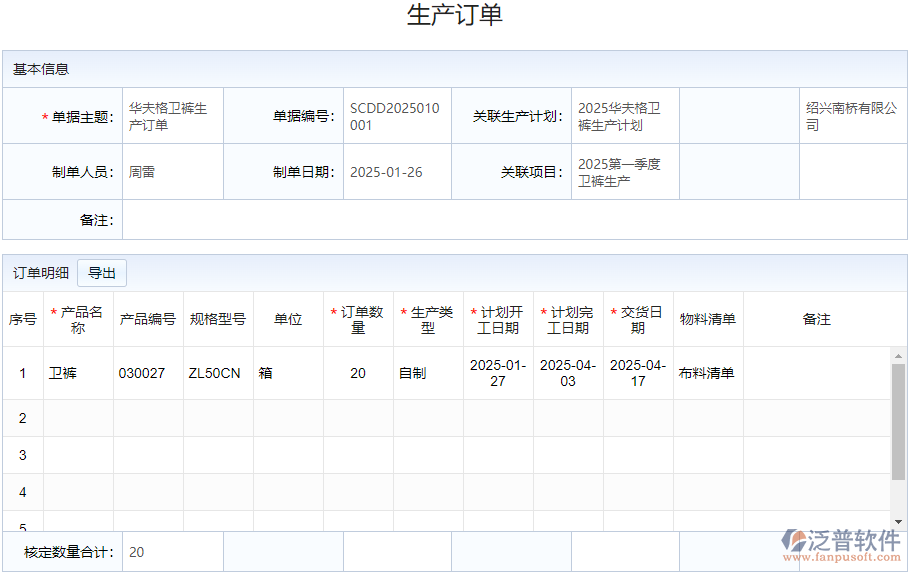
Task: Click the 制单人员 field label
Action: [x=83, y=172]
